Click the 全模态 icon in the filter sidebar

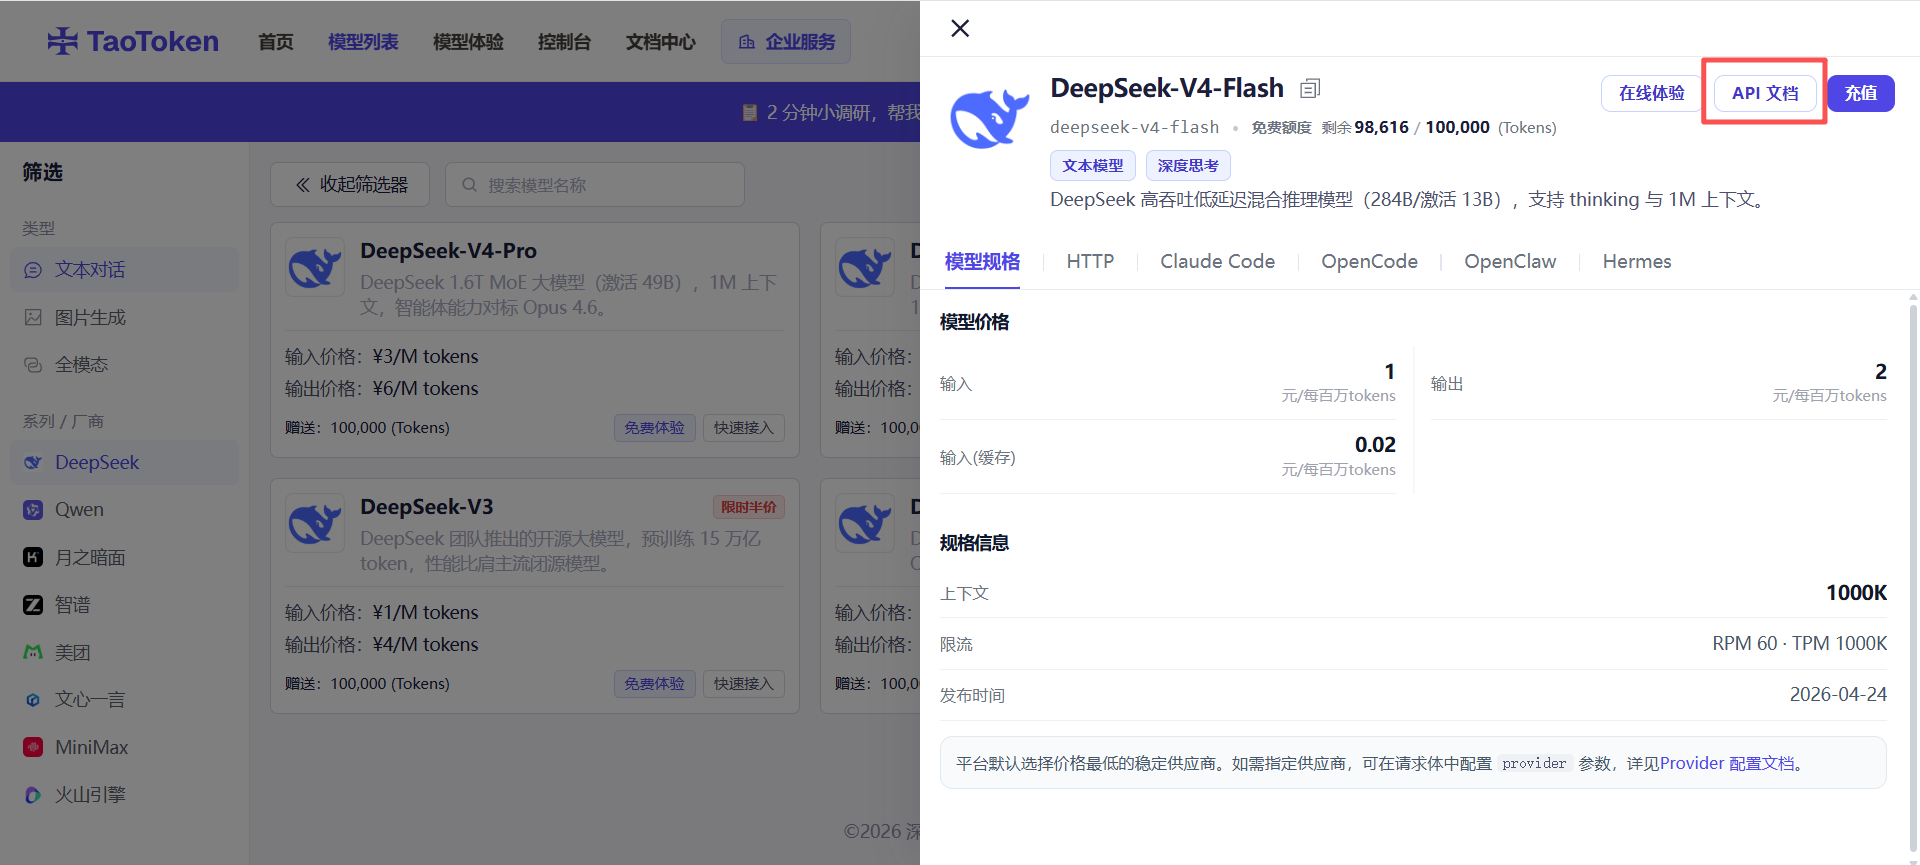33,365
